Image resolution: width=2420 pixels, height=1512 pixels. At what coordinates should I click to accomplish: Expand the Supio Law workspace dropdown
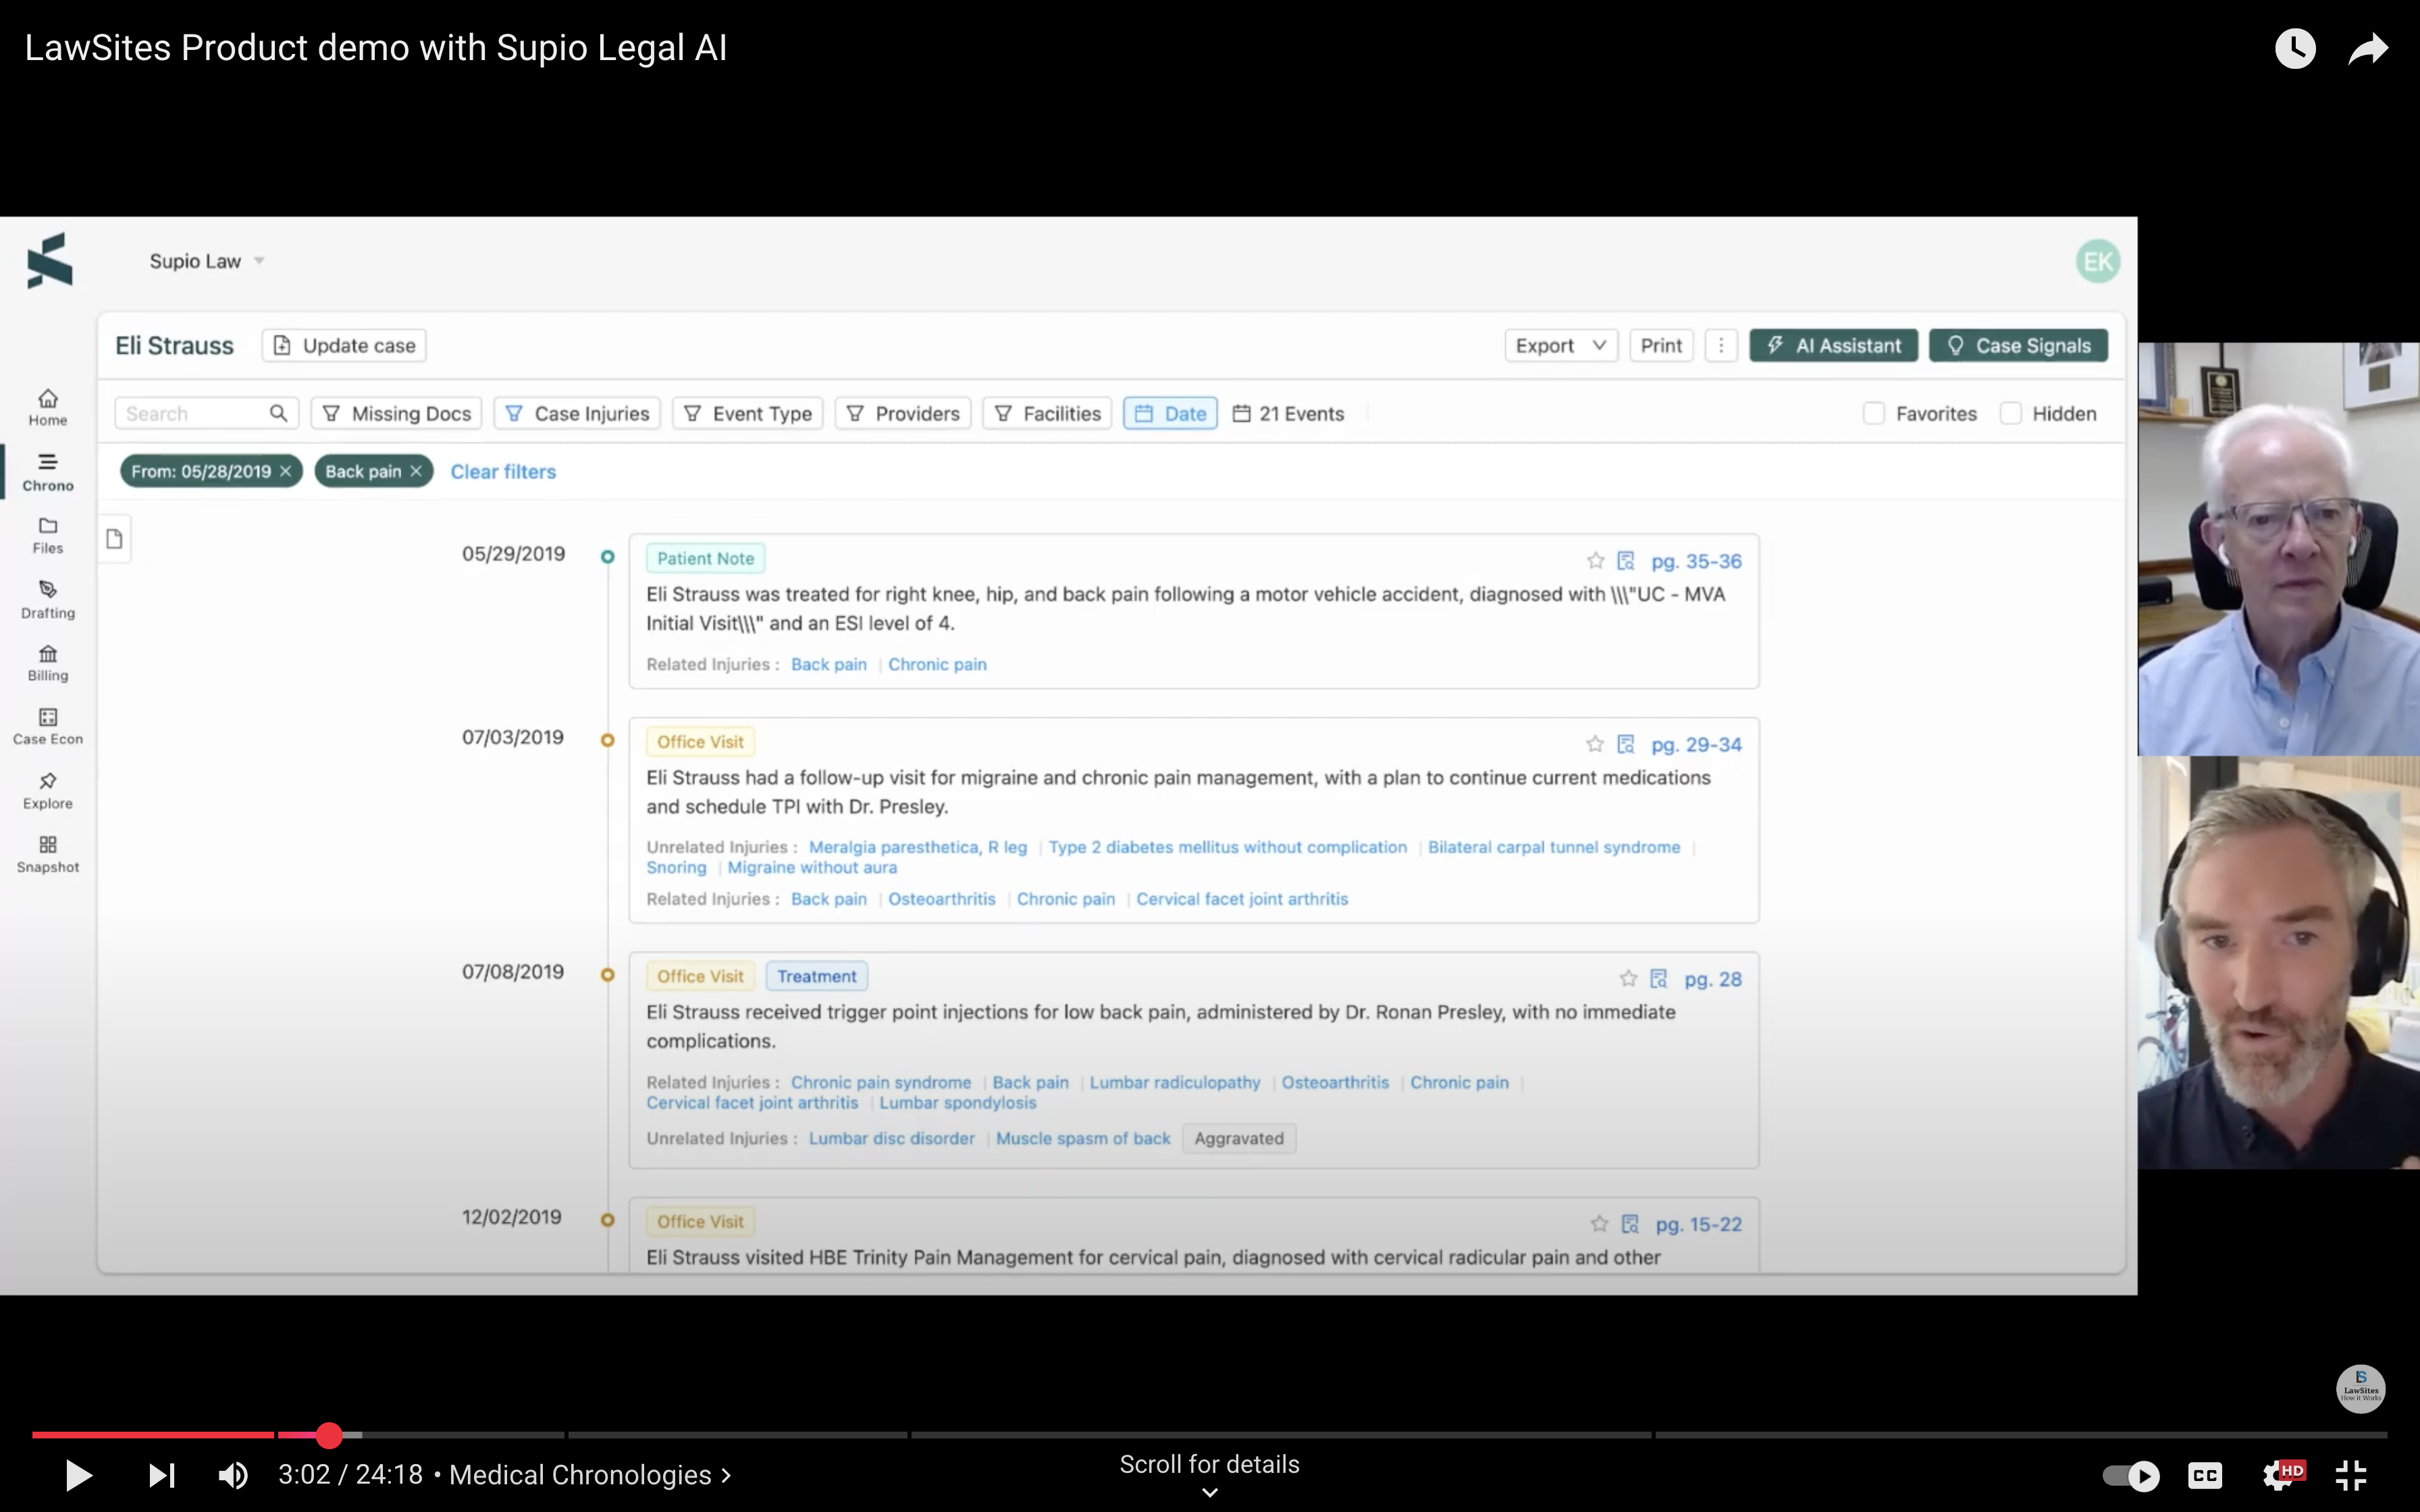point(207,261)
